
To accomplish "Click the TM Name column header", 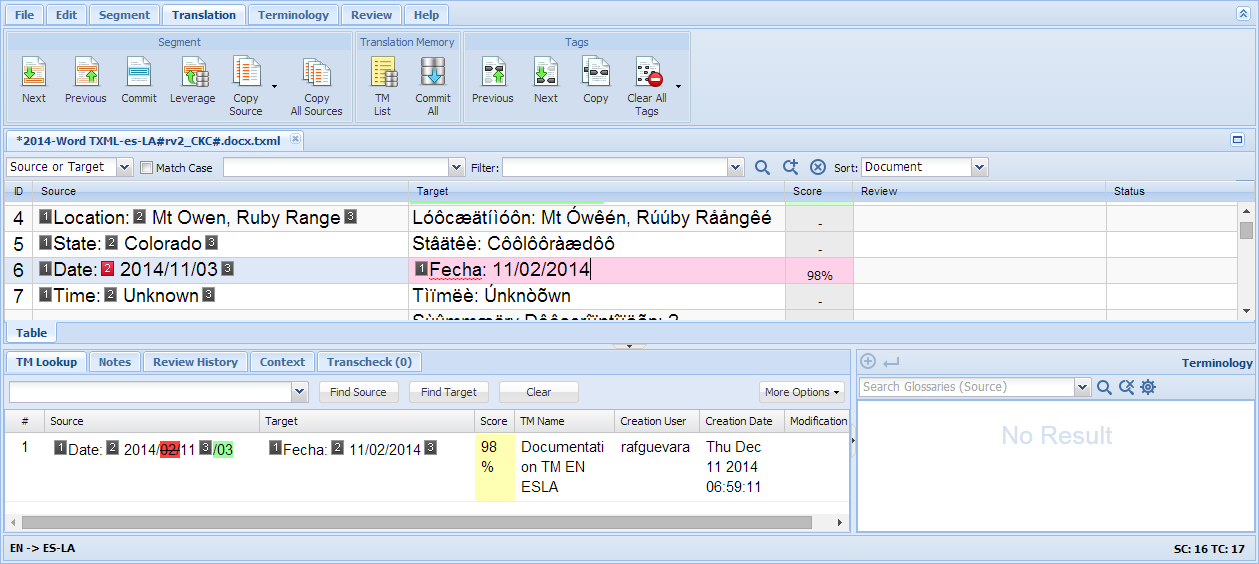I will coord(564,421).
